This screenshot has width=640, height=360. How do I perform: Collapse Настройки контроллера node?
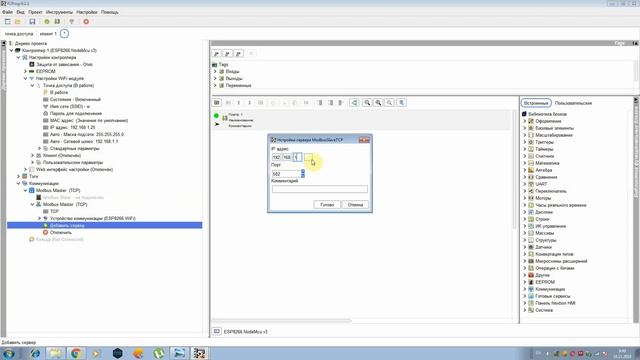click(x=18, y=58)
